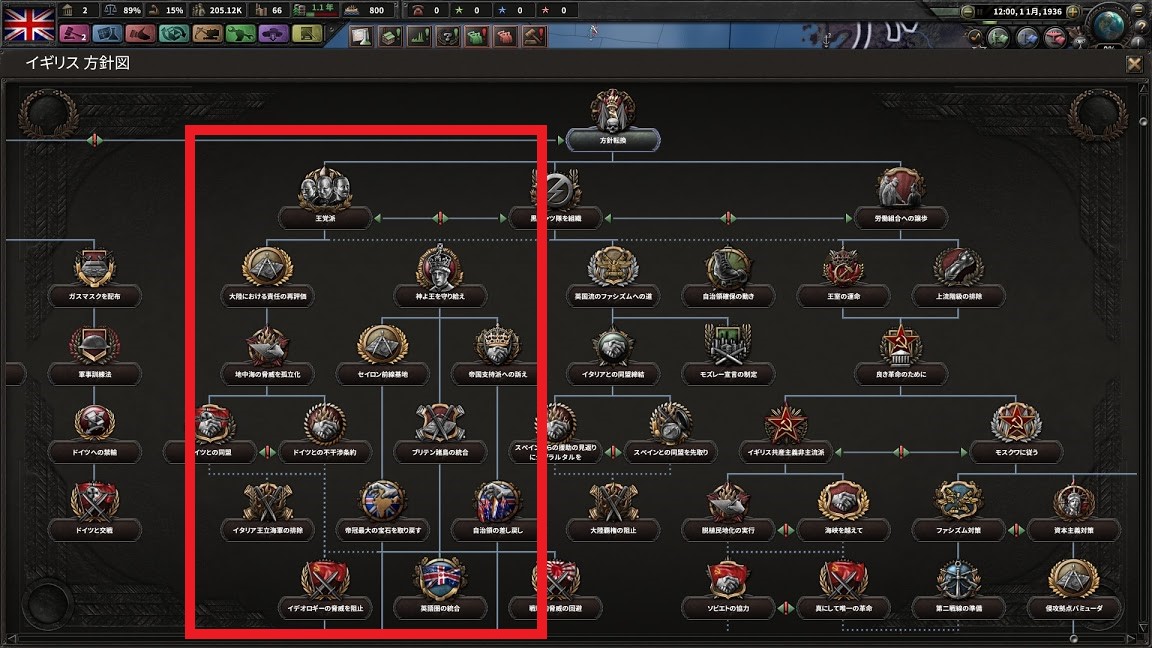This screenshot has height=648, width=1152.
Task: Click the war support 15% indicator
Action: tap(166, 10)
